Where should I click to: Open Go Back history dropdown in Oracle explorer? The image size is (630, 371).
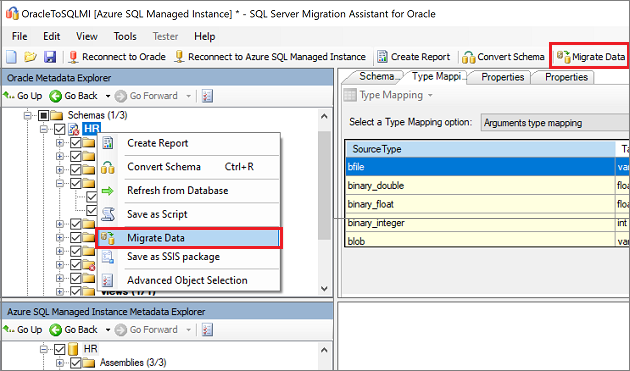tap(108, 96)
